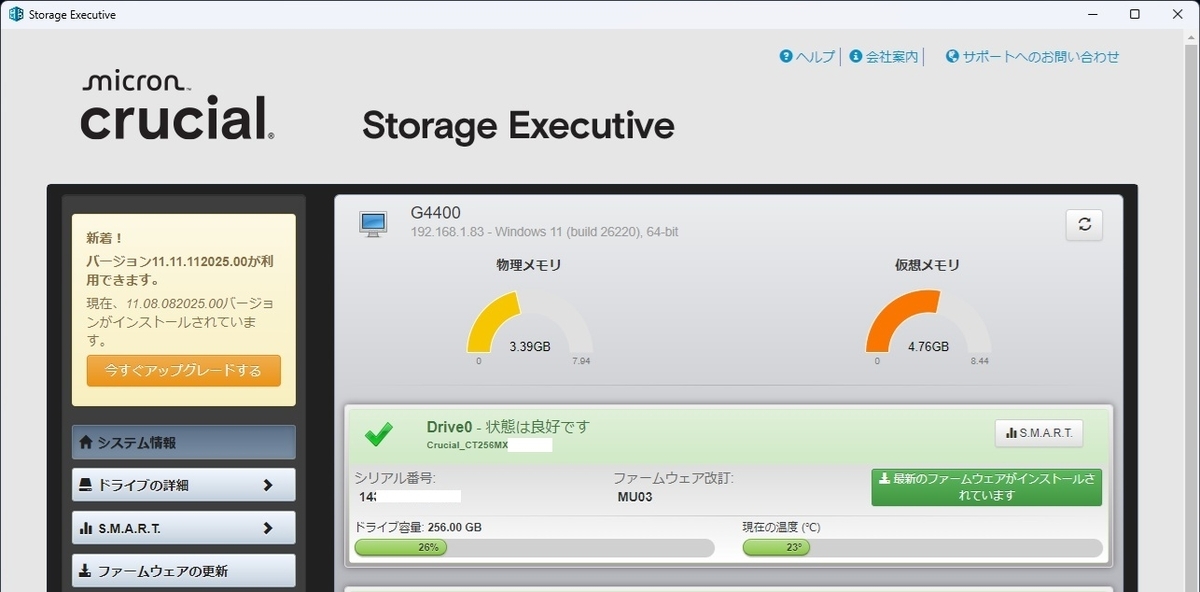Click the 仮想メモリ orange gauge
This screenshot has width=1200, height=592.
pyautogui.click(x=927, y=322)
